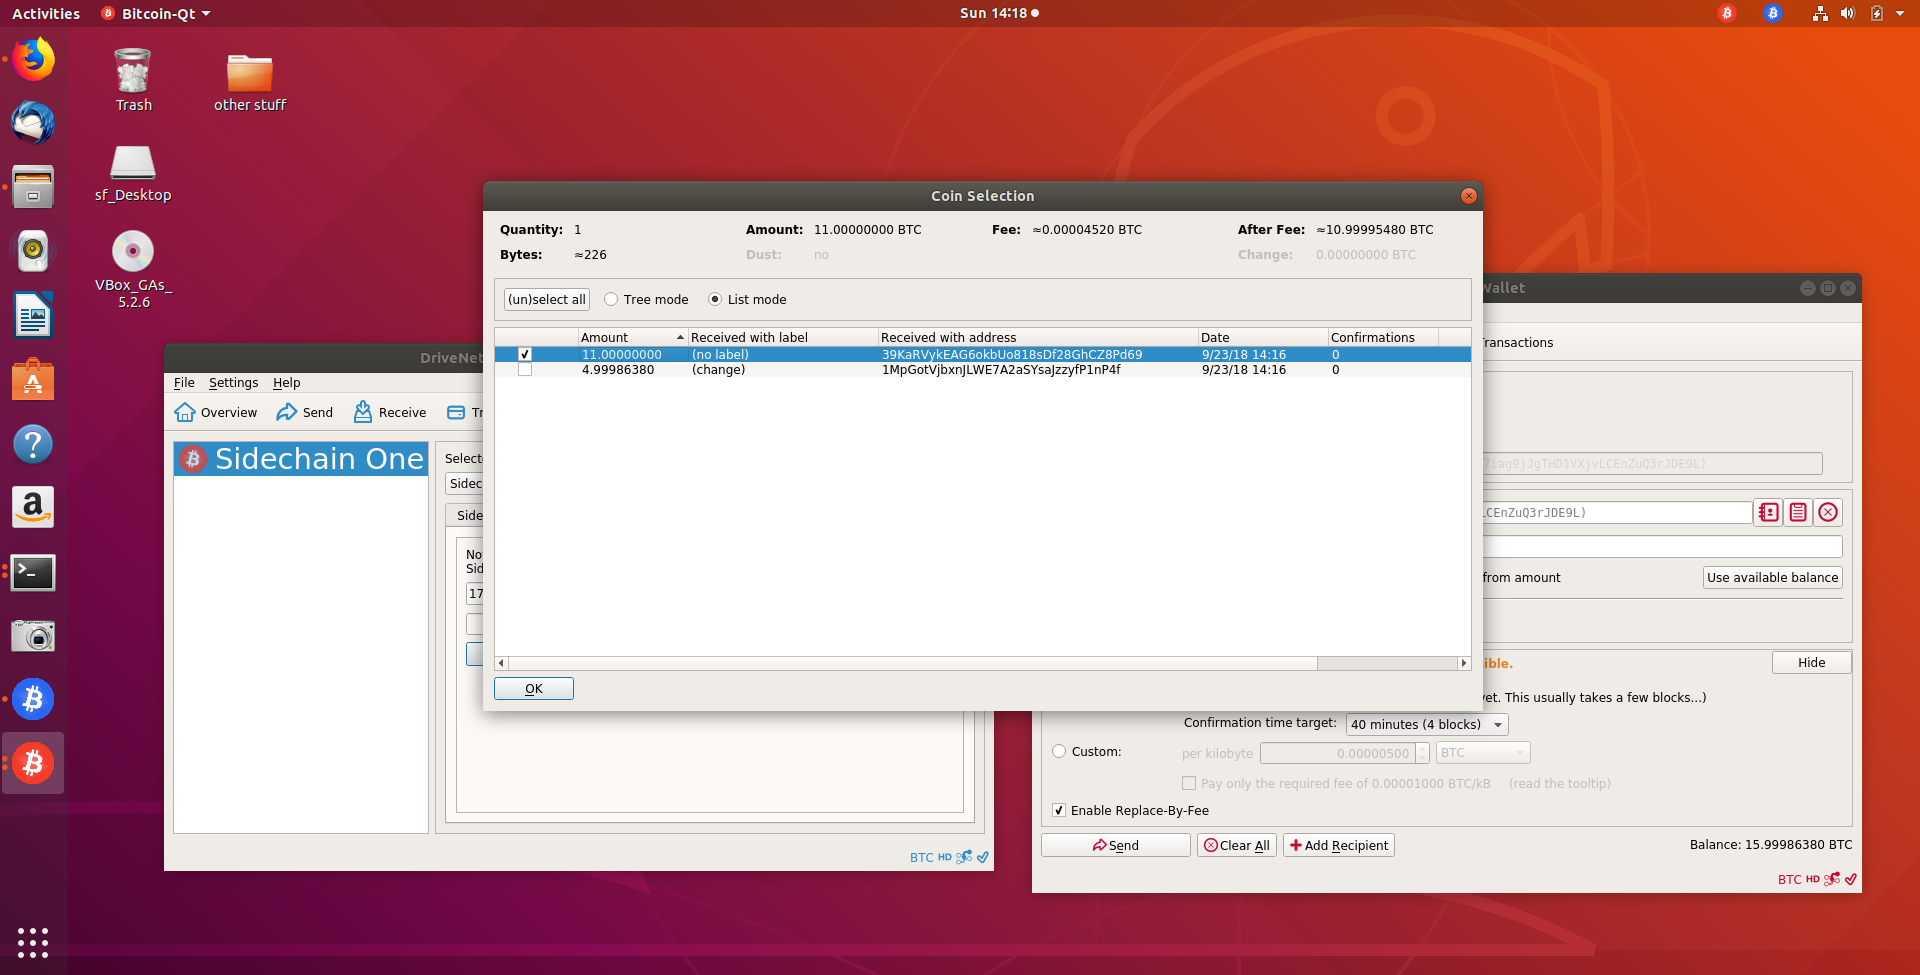Toggle checkbox for 11.00000000 coin row
The image size is (1920, 975).
pos(525,354)
